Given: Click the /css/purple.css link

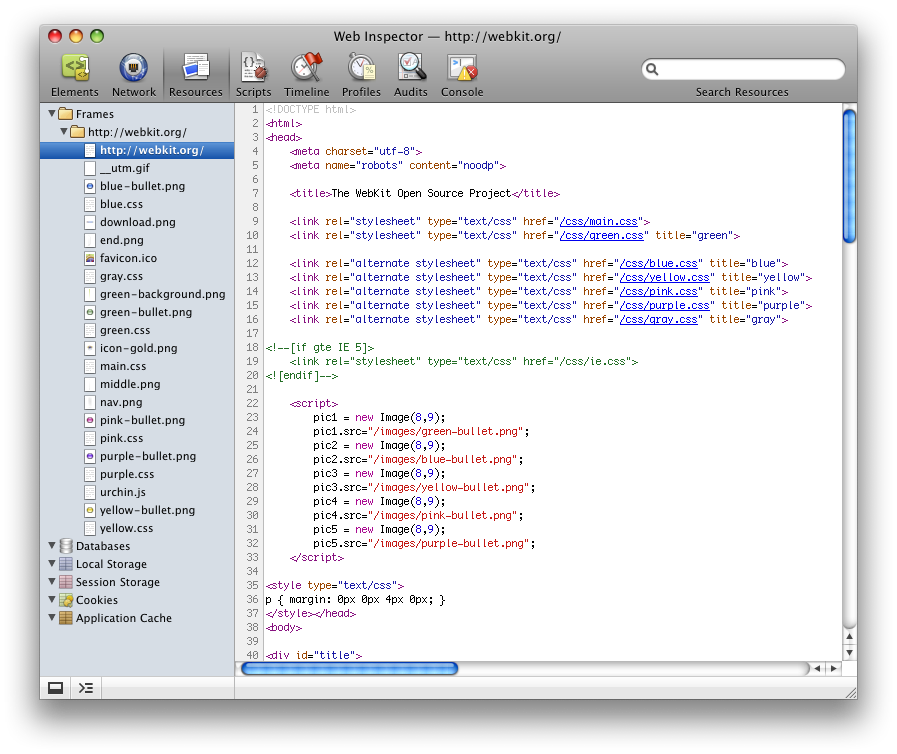Looking at the screenshot, I should [x=665, y=305].
